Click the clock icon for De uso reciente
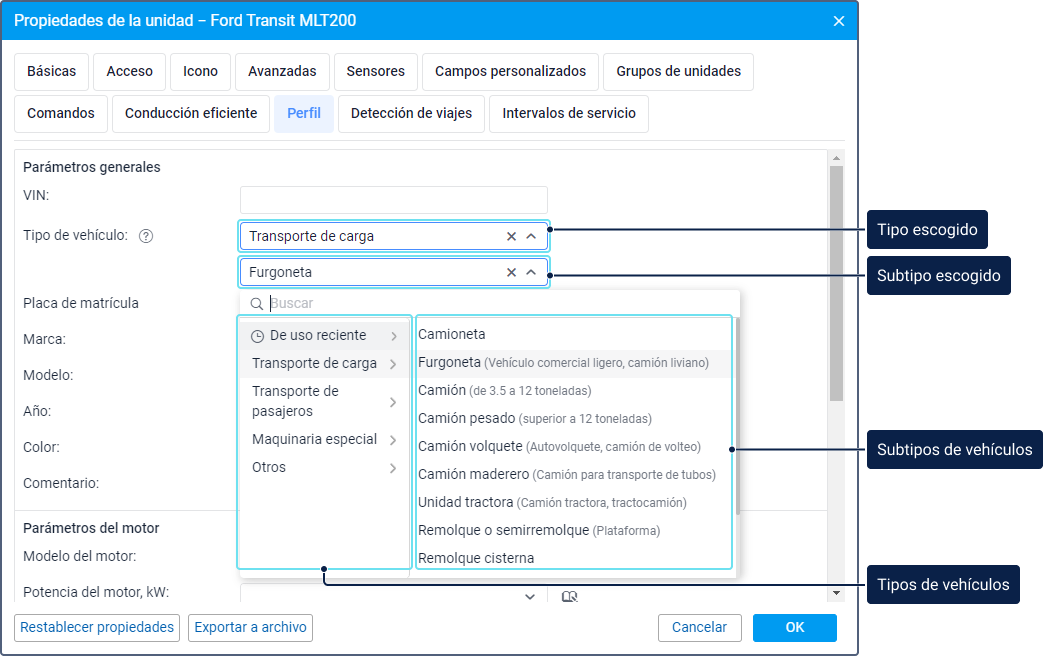Viewport: 1045px width, 656px height. (257, 336)
